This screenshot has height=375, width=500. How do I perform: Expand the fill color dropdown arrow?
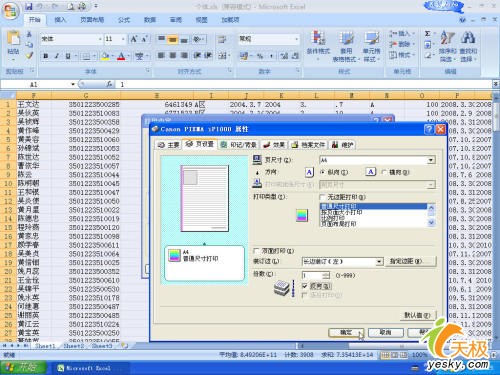coord(112,56)
